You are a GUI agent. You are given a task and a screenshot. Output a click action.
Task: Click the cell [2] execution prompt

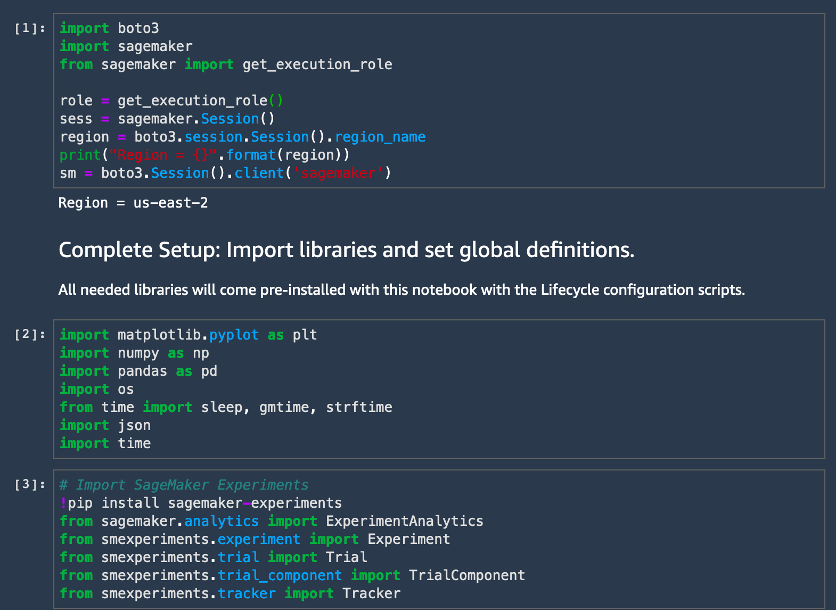(x=30, y=334)
